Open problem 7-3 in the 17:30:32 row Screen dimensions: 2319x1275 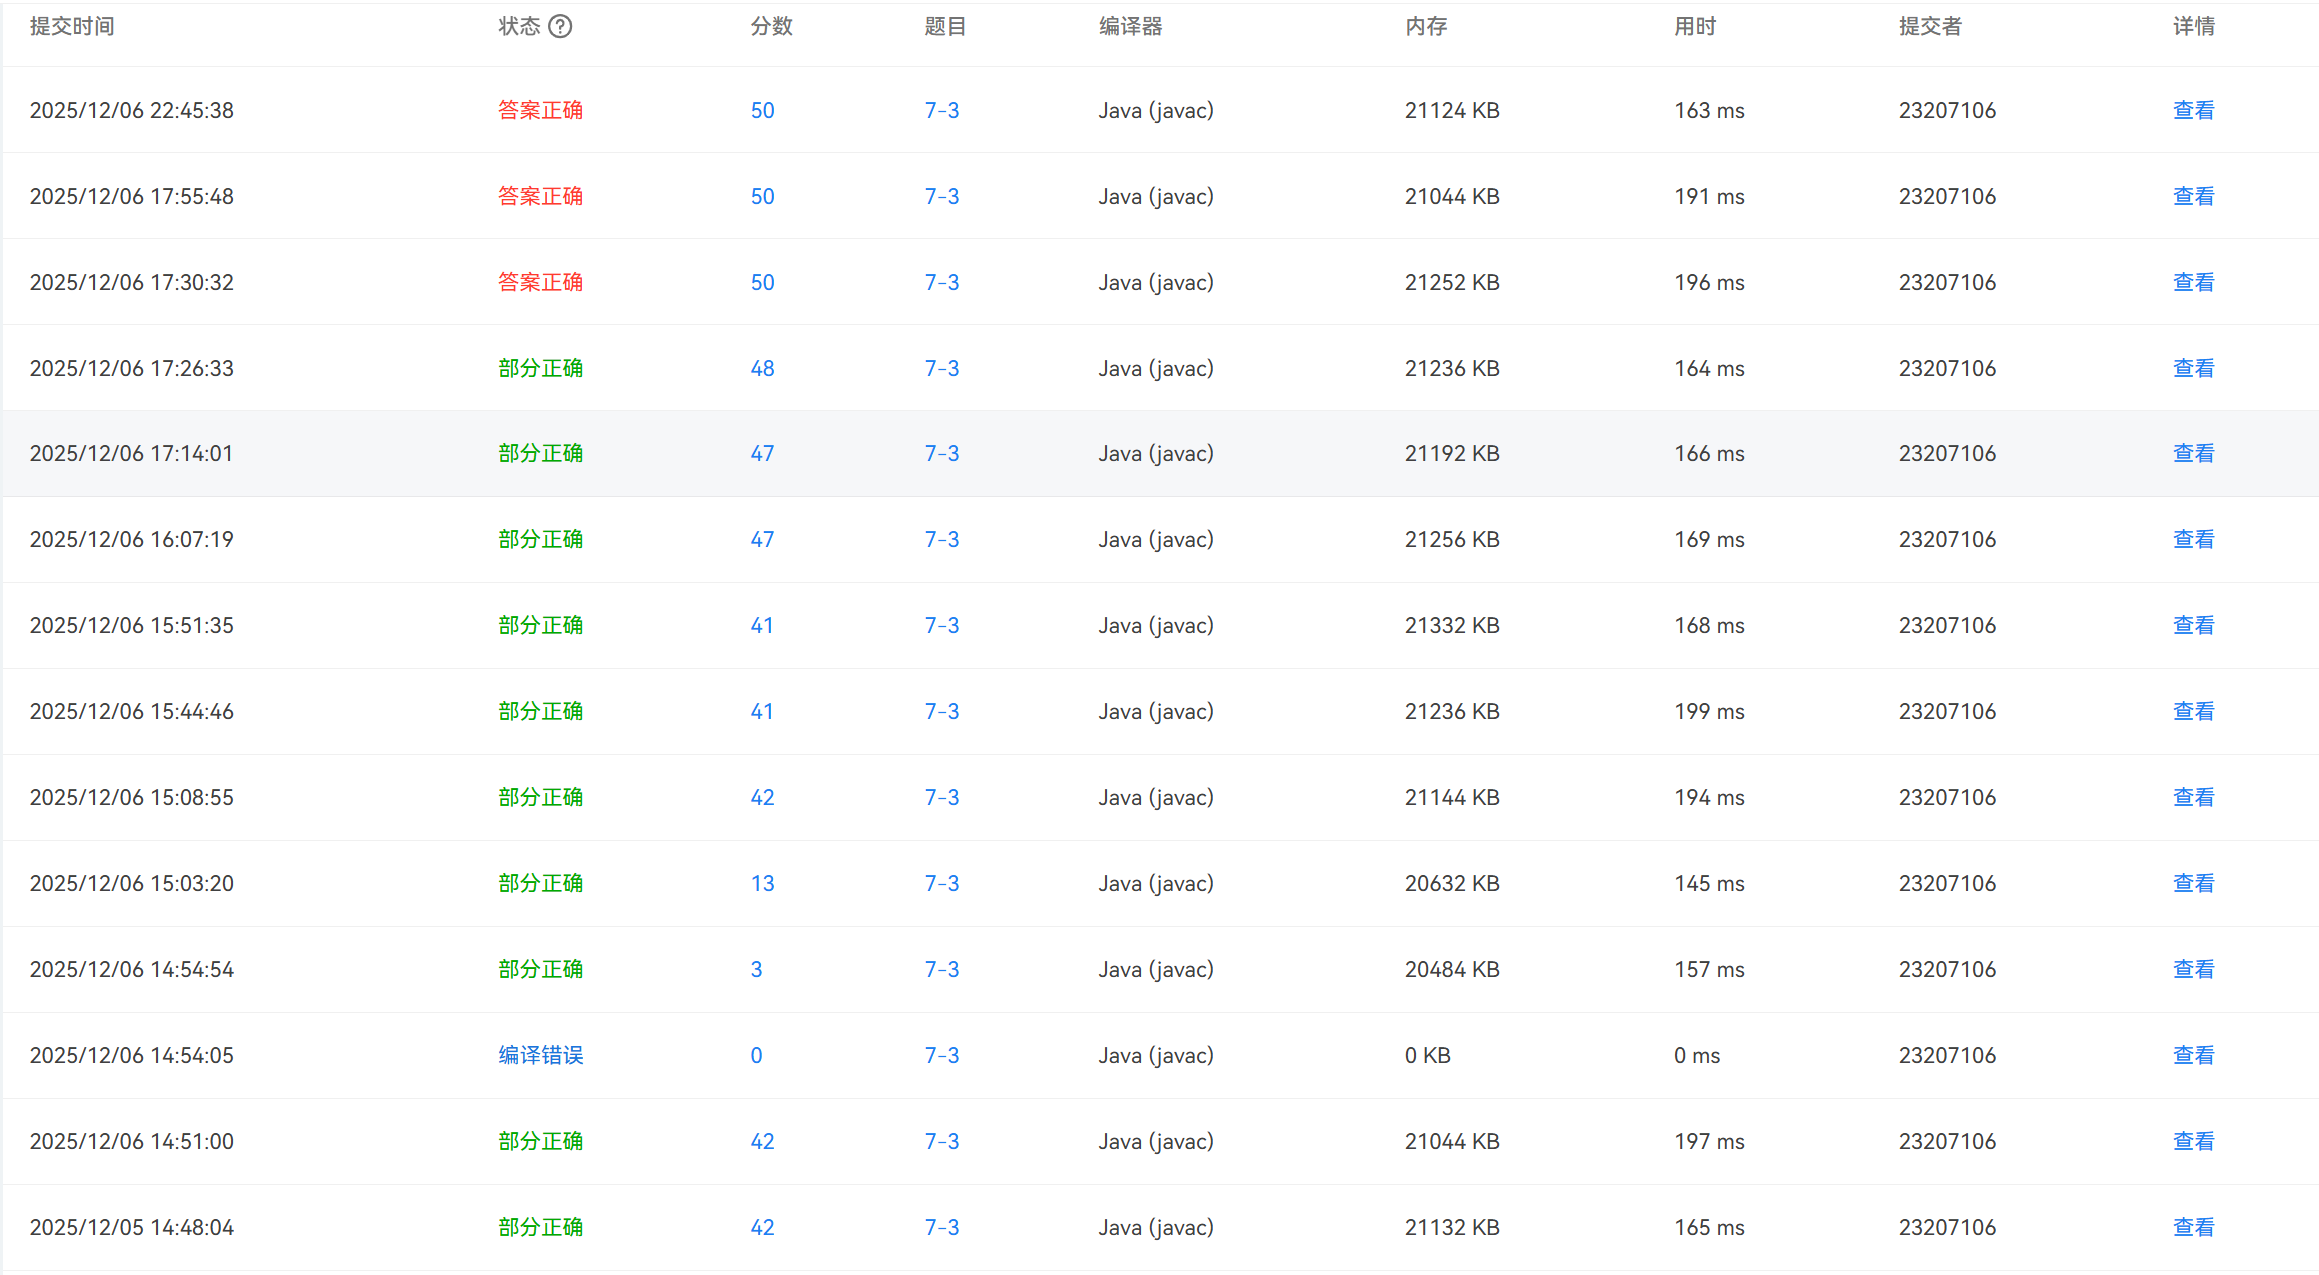coord(941,282)
